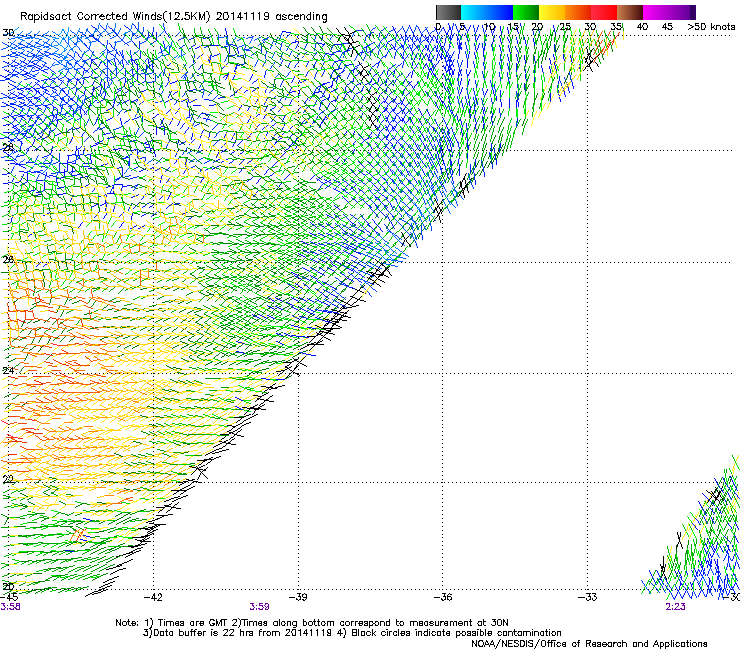Click the 'NOAA/NESDIS/Office of Research and Applications' credit

(589, 644)
